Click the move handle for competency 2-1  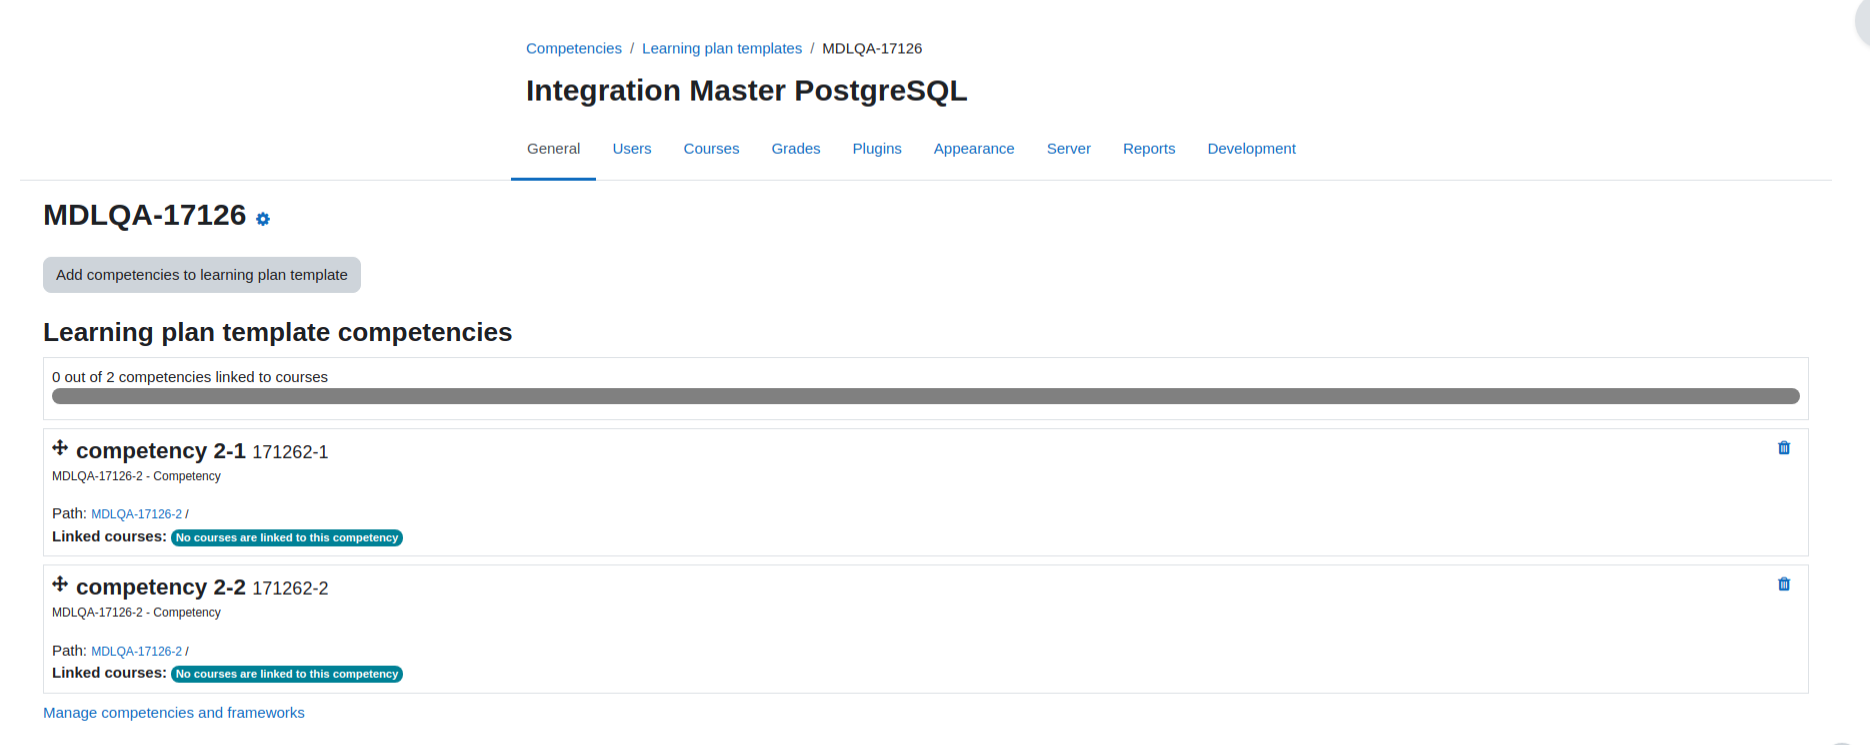click(x=60, y=448)
